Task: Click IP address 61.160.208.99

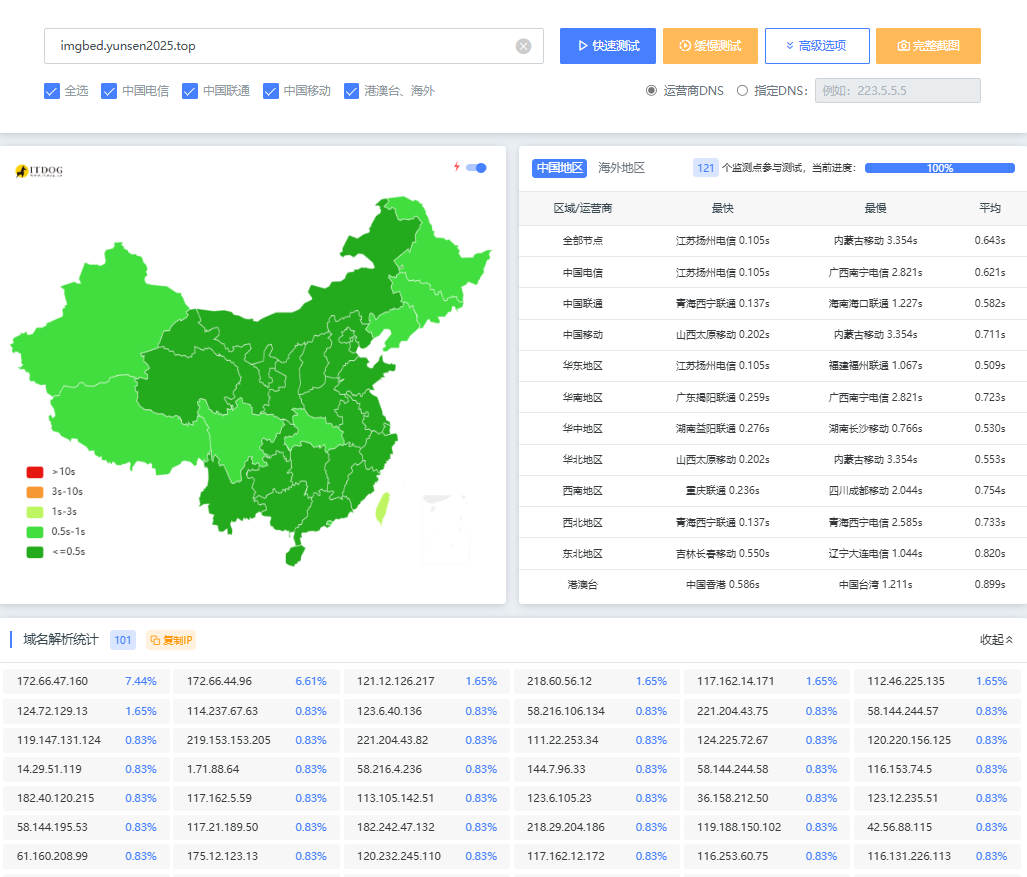Action: [x=52, y=856]
